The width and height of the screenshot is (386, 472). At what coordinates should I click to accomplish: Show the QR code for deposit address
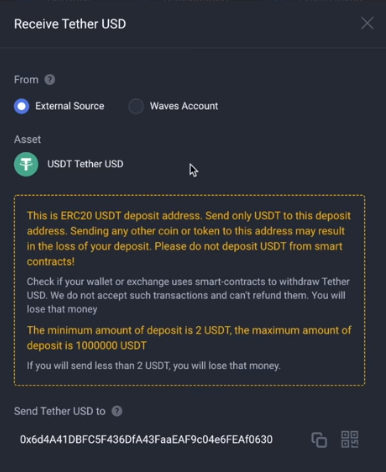[x=350, y=439]
